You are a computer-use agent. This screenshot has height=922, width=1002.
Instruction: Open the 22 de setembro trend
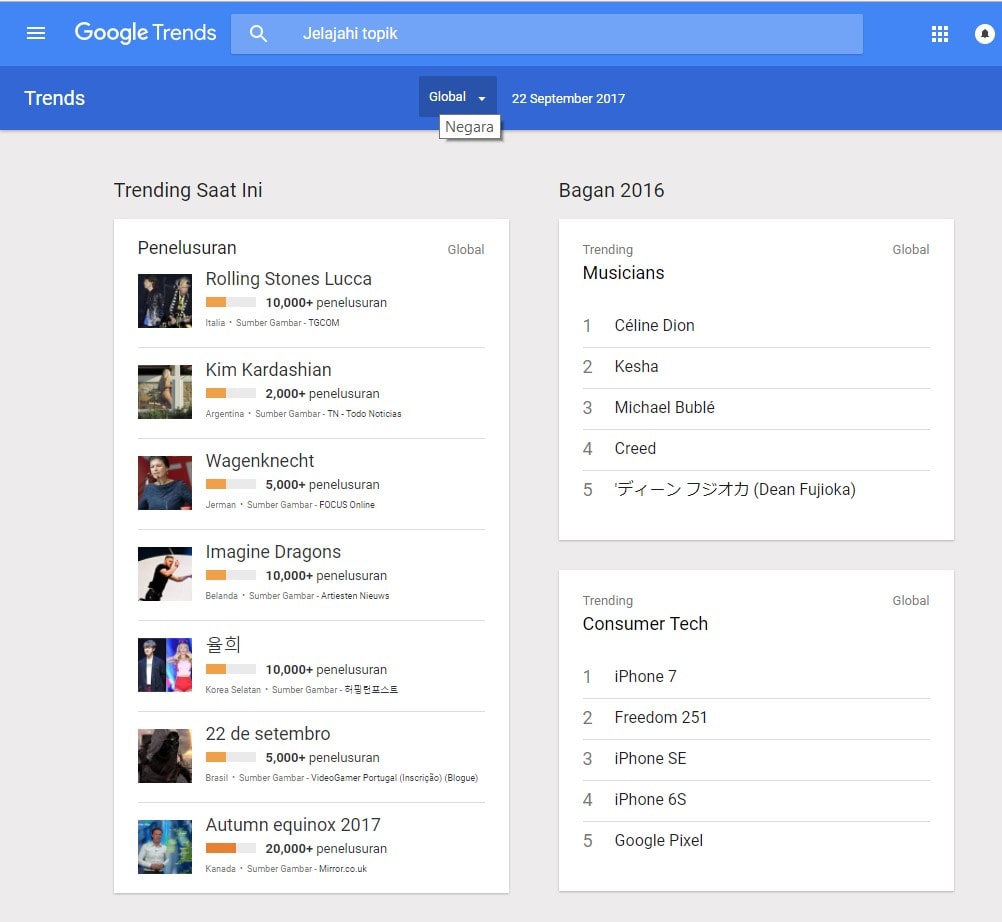tap(268, 734)
